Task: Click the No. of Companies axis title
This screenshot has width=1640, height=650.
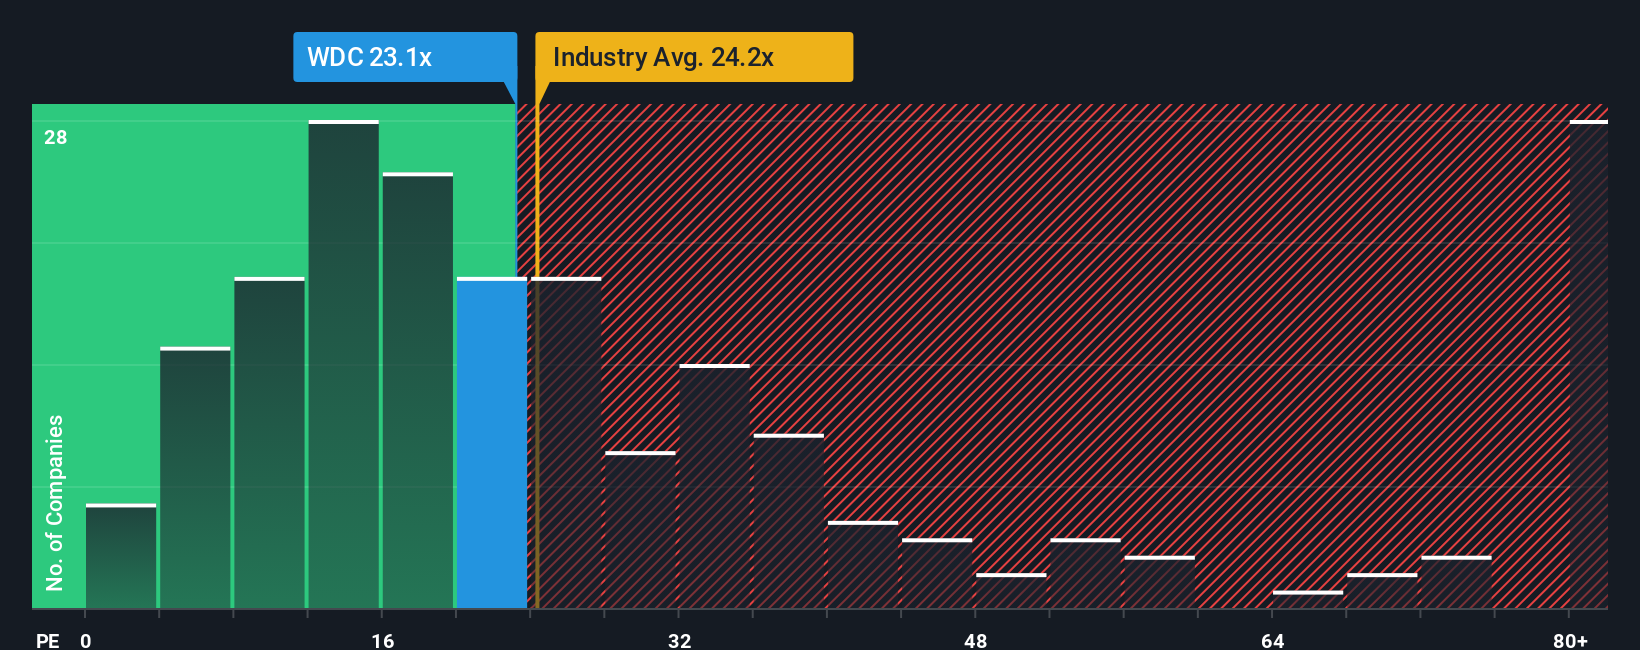Action: pos(55,502)
